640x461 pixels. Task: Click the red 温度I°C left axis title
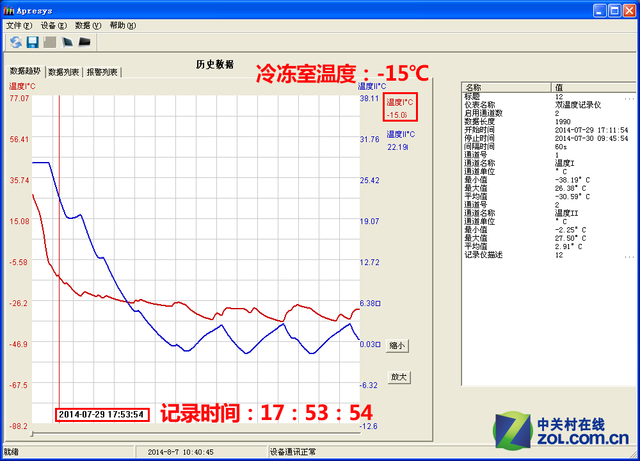coord(22,86)
